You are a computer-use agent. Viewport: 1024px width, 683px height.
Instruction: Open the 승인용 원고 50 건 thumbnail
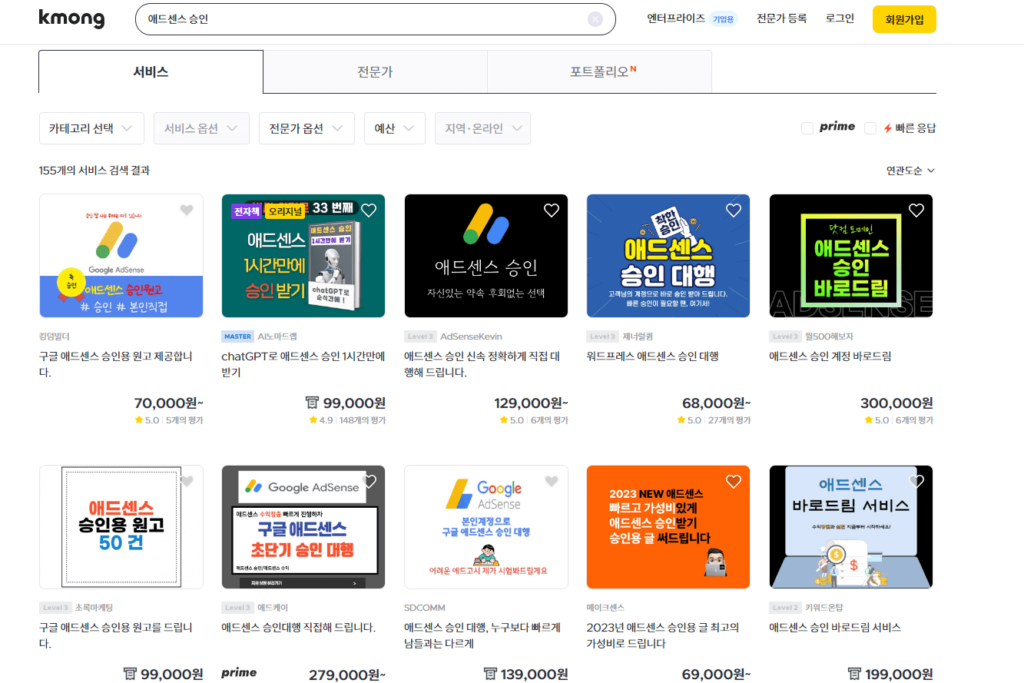point(121,527)
